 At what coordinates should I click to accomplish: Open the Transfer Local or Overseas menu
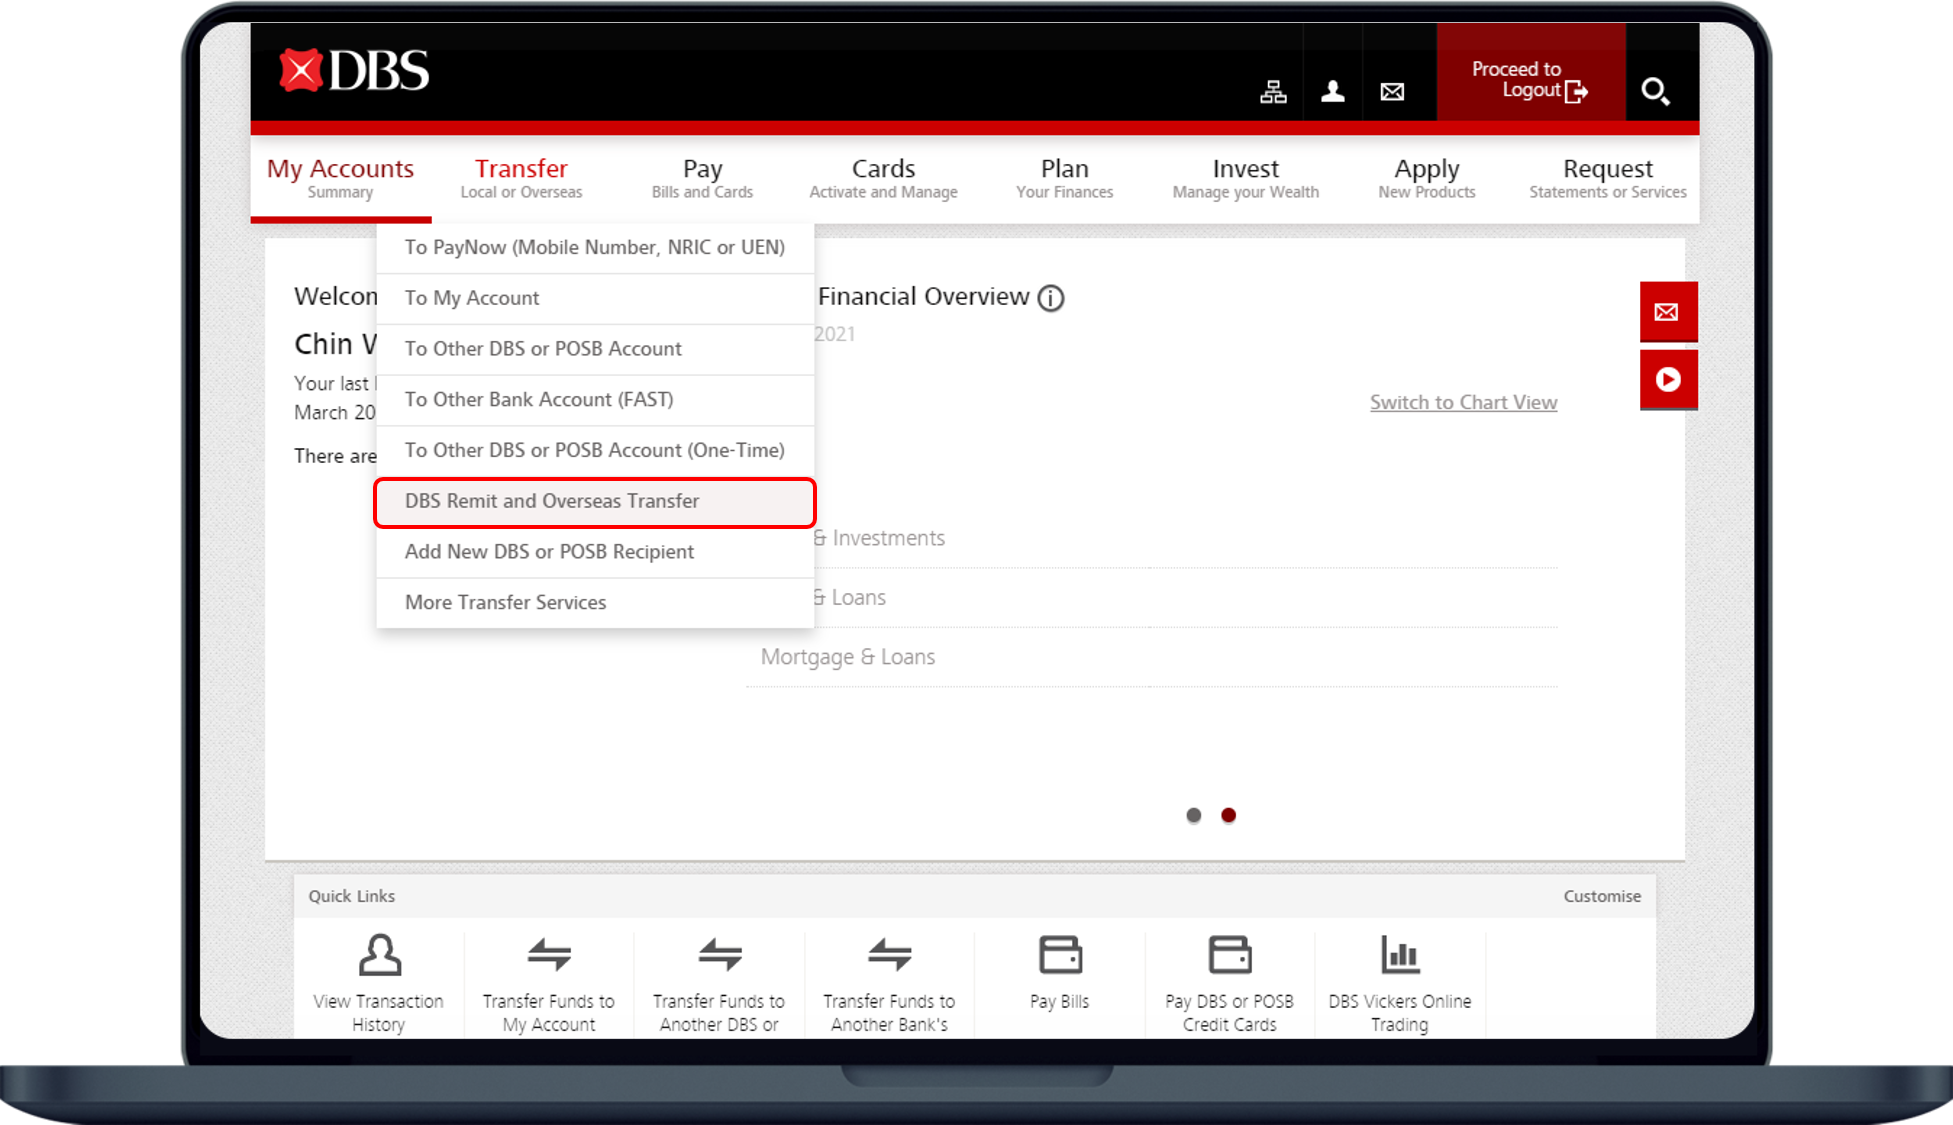click(521, 178)
